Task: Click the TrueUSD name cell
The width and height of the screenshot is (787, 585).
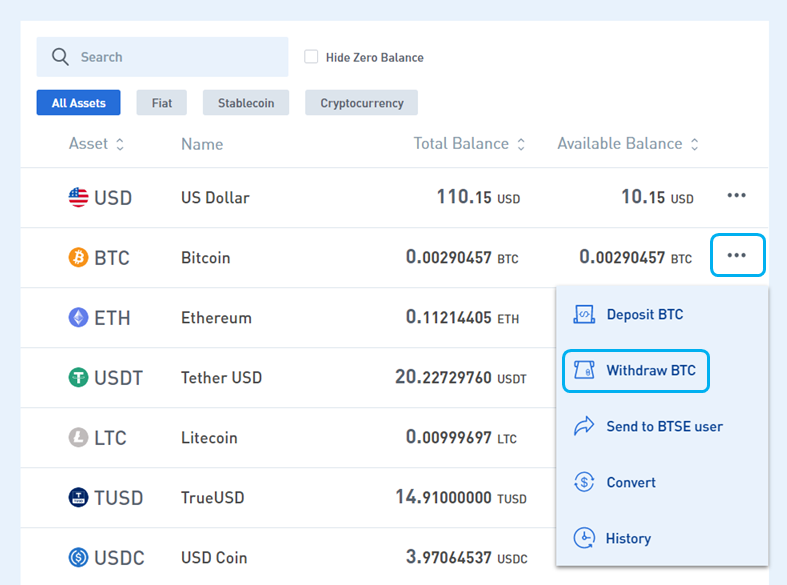Action: [x=212, y=498]
